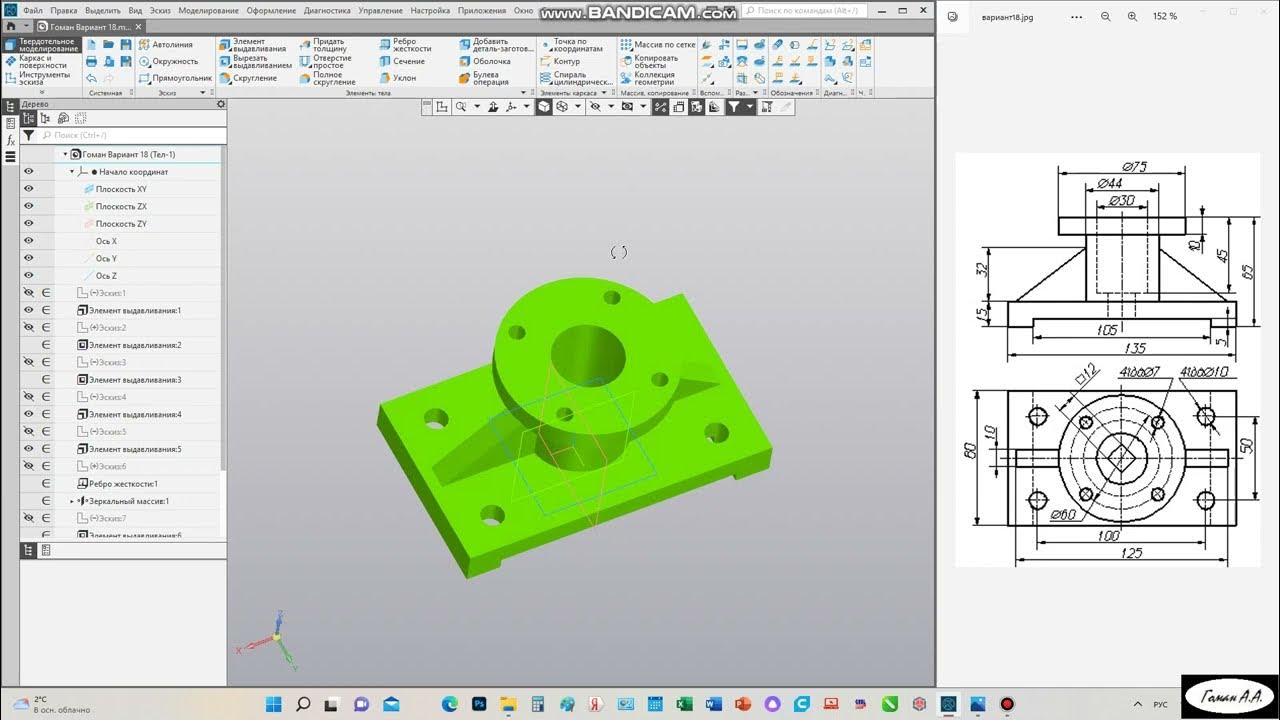Hide Плоскость ZX using its eye

(x=28, y=206)
